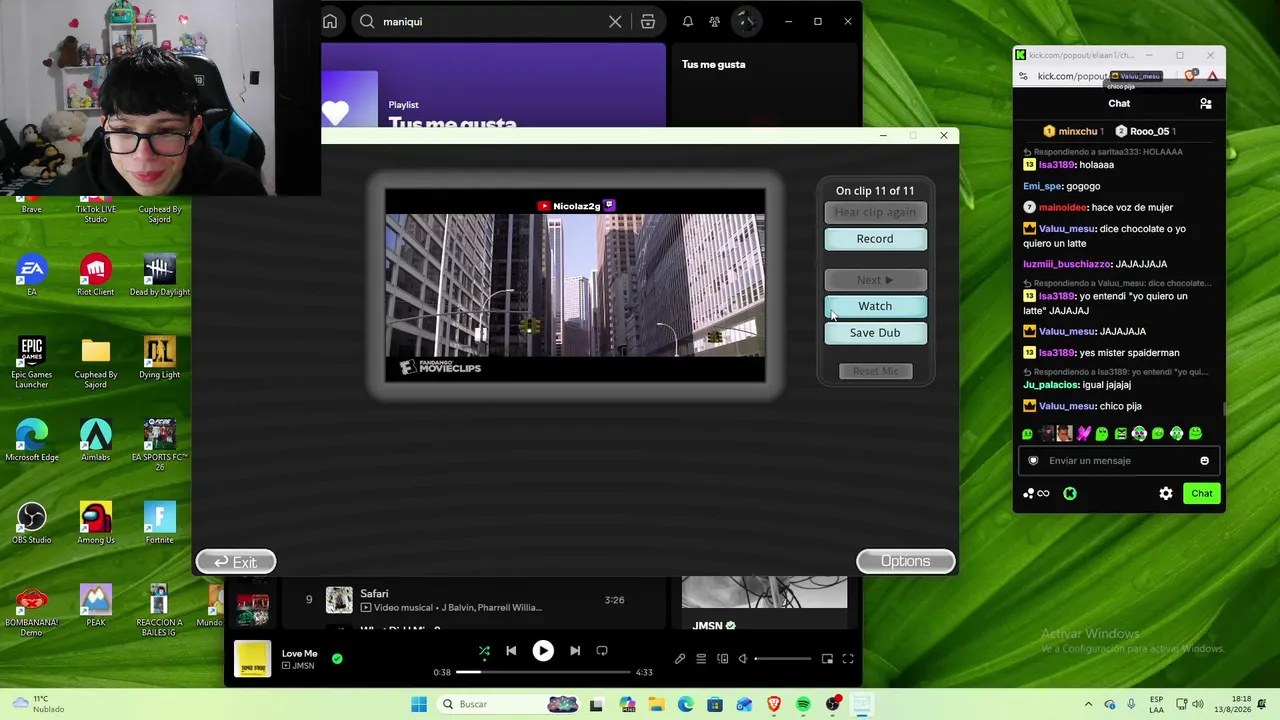Select the Safari track row
This screenshot has width=1280, height=720.
coord(475,600)
